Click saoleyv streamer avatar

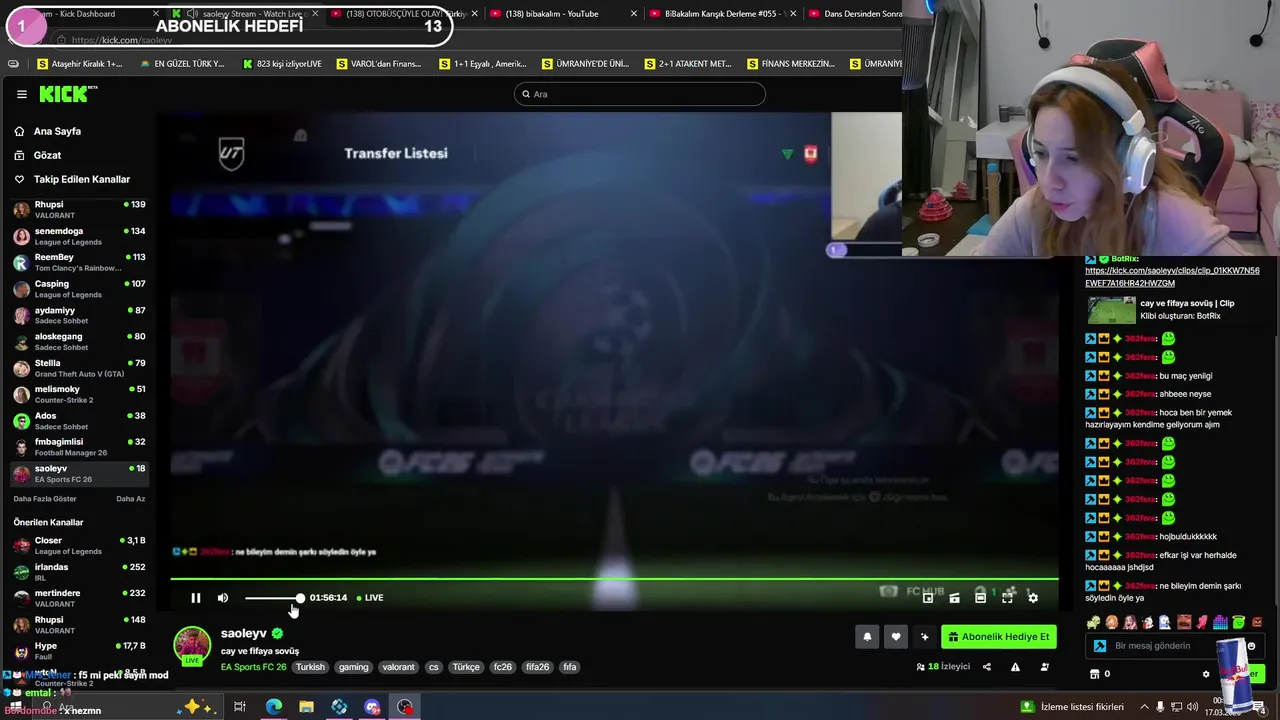192,646
